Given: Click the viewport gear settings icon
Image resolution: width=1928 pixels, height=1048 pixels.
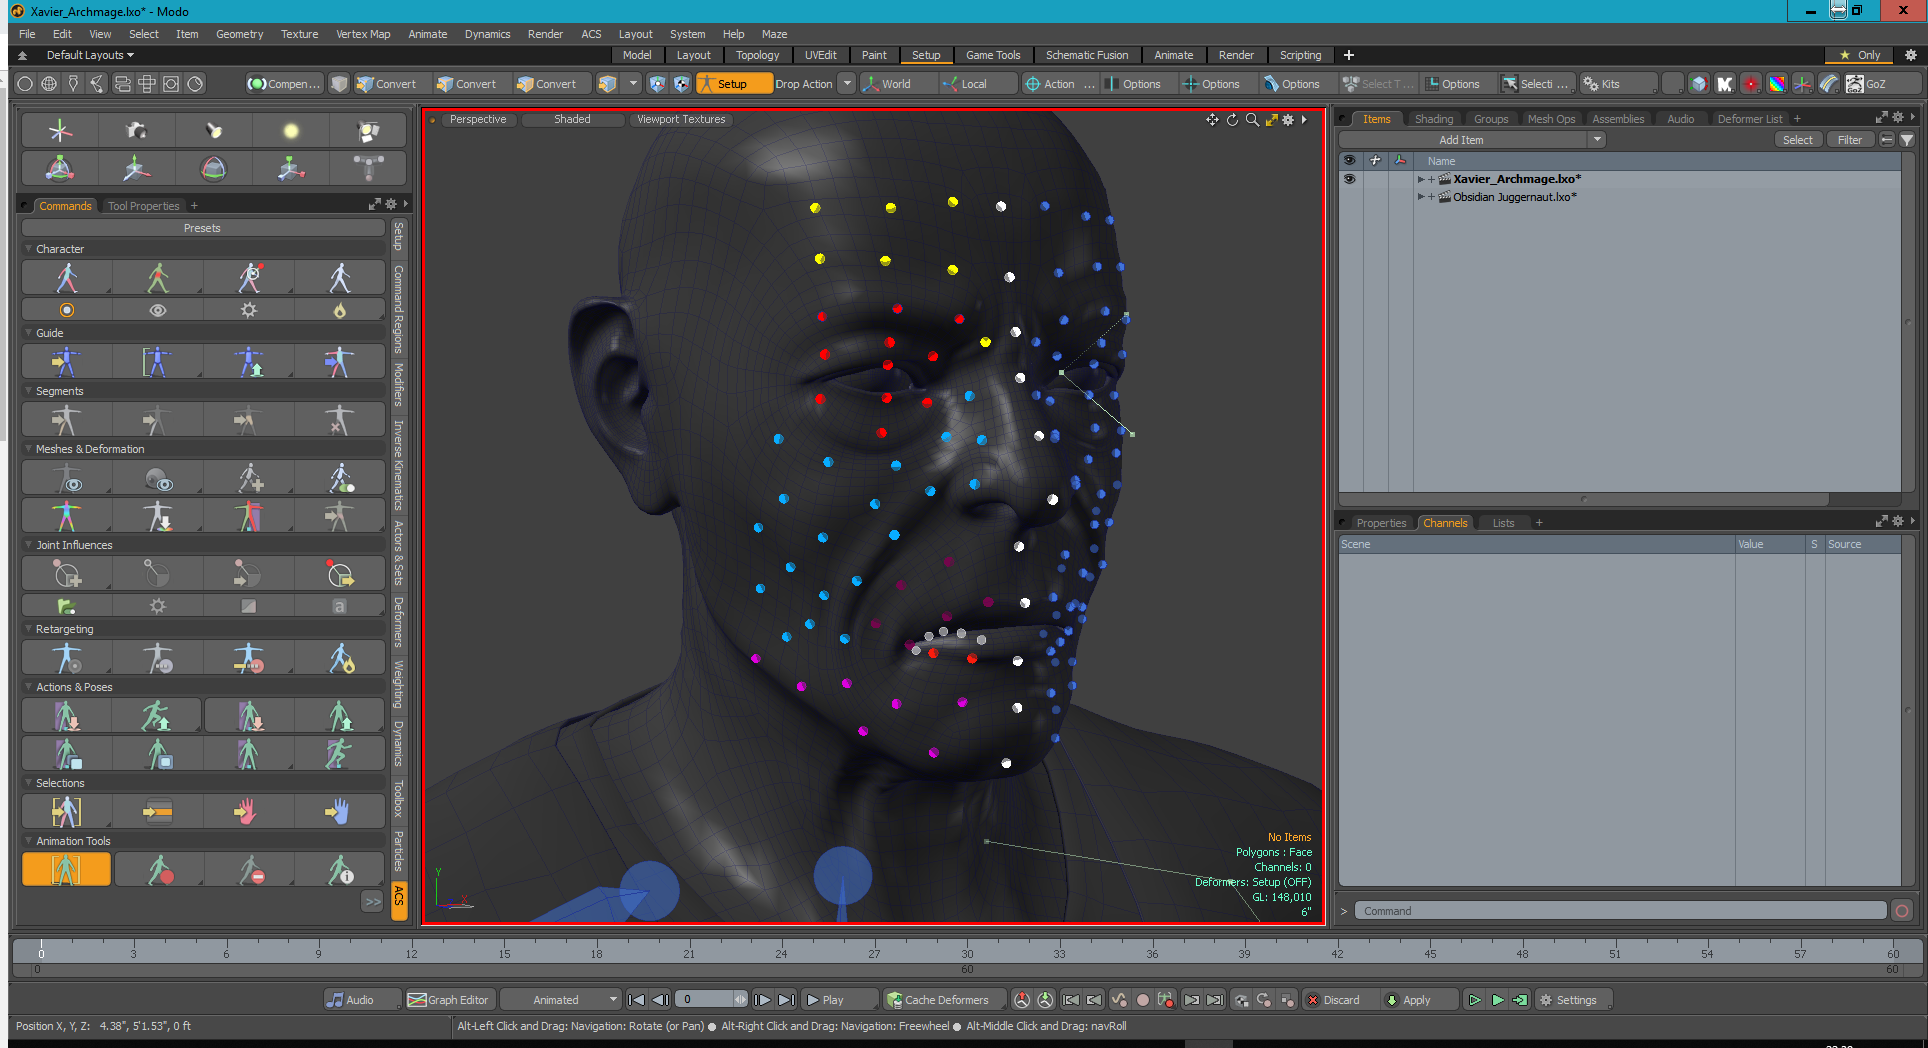Looking at the screenshot, I should coord(1288,120).
